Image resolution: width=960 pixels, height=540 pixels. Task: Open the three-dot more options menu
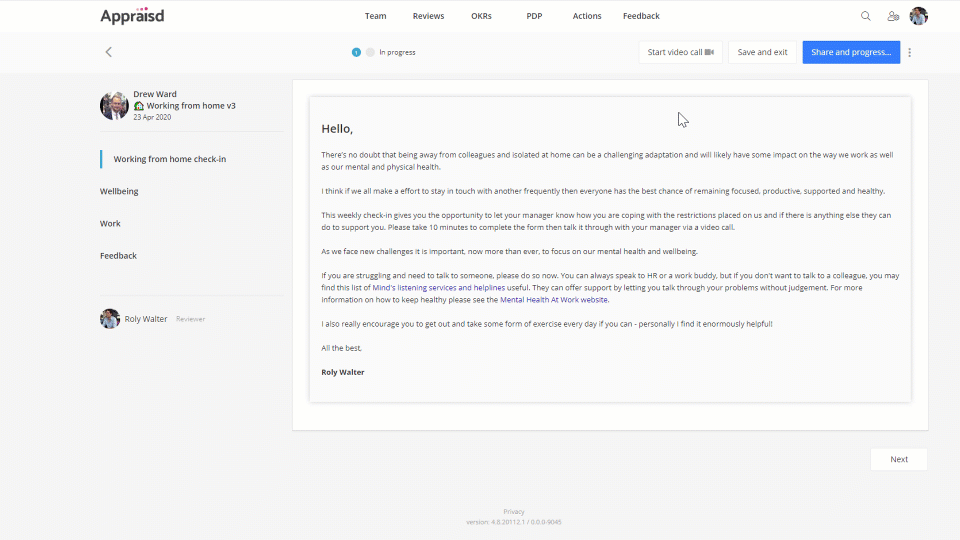(910, 52)
